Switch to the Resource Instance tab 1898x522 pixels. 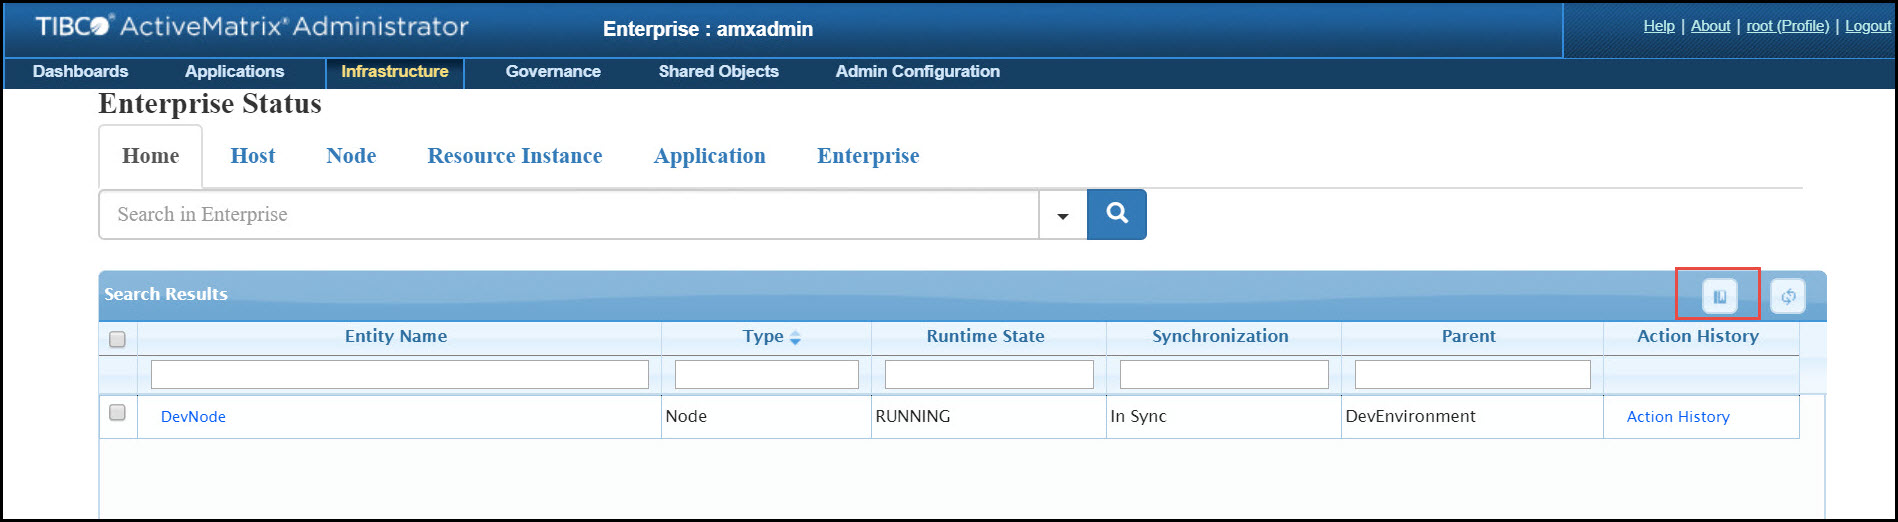(x=514, y=156)
